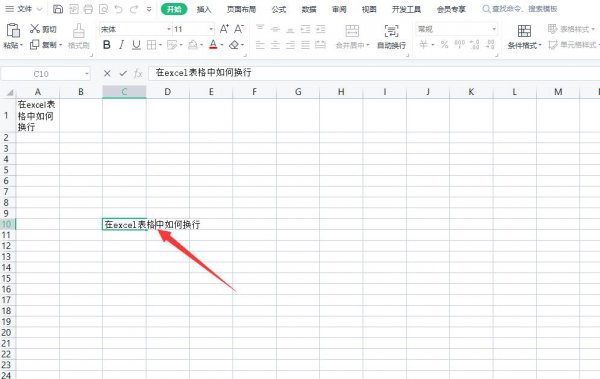Open the Member Exclusive (会员专享) tab
The width and height of the screenshot is (600, 379).
click(x=451, y=9)
